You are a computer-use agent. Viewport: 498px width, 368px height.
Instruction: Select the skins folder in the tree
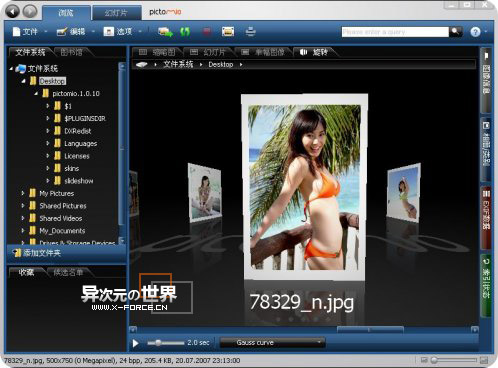coord(72,168)
